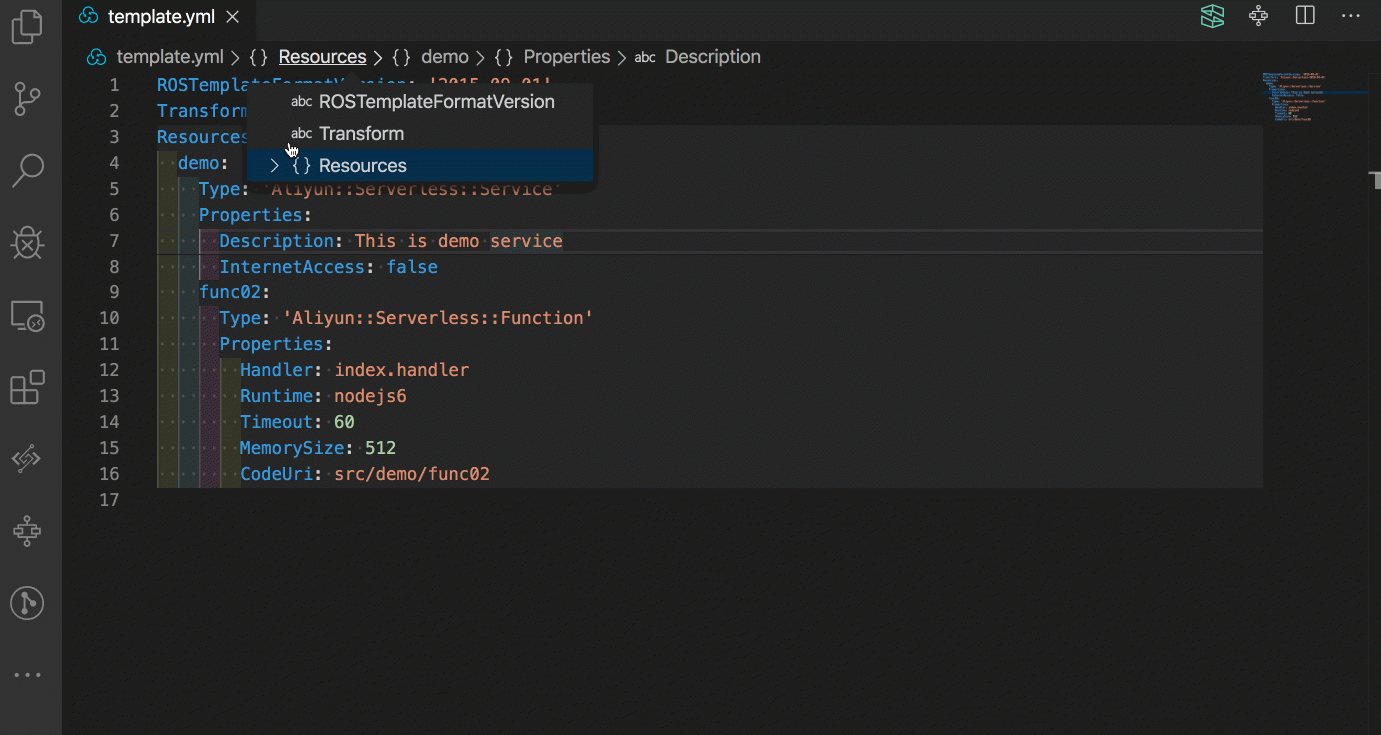
Task: Click Description in the breadcrumb
Action: [x=713, y=57]
